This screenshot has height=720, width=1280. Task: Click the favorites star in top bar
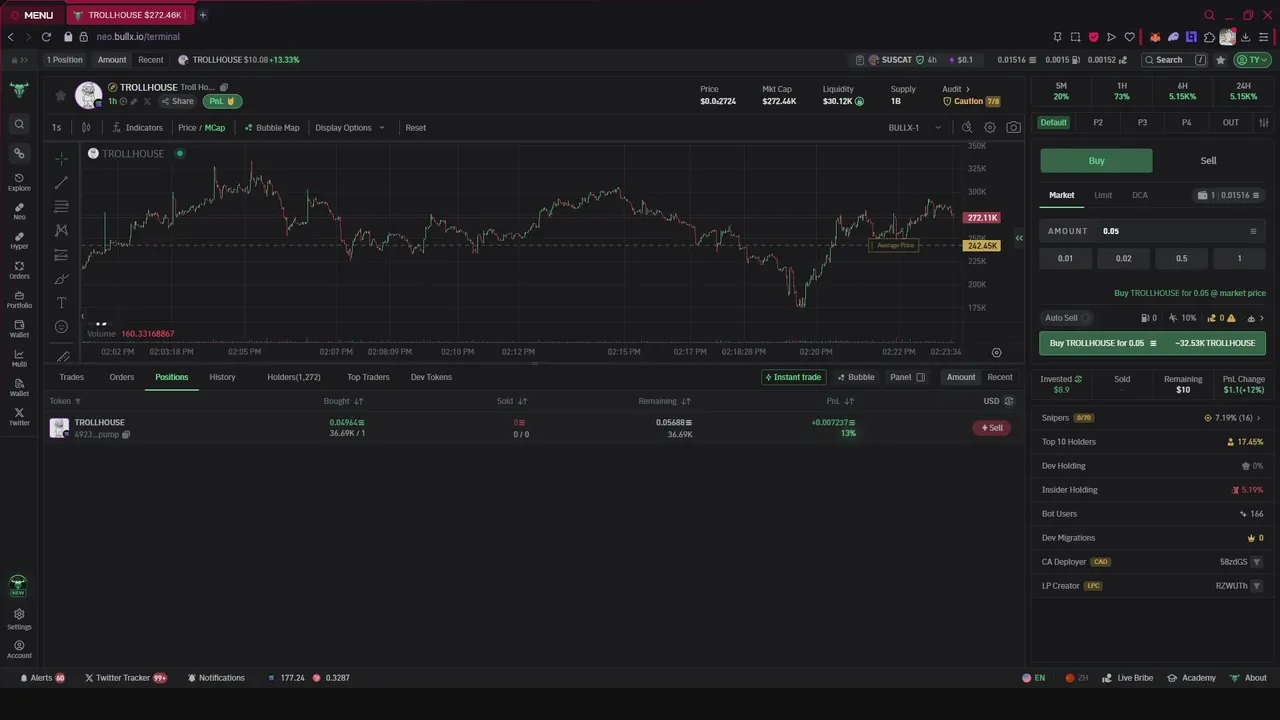tap(1220, 60)
